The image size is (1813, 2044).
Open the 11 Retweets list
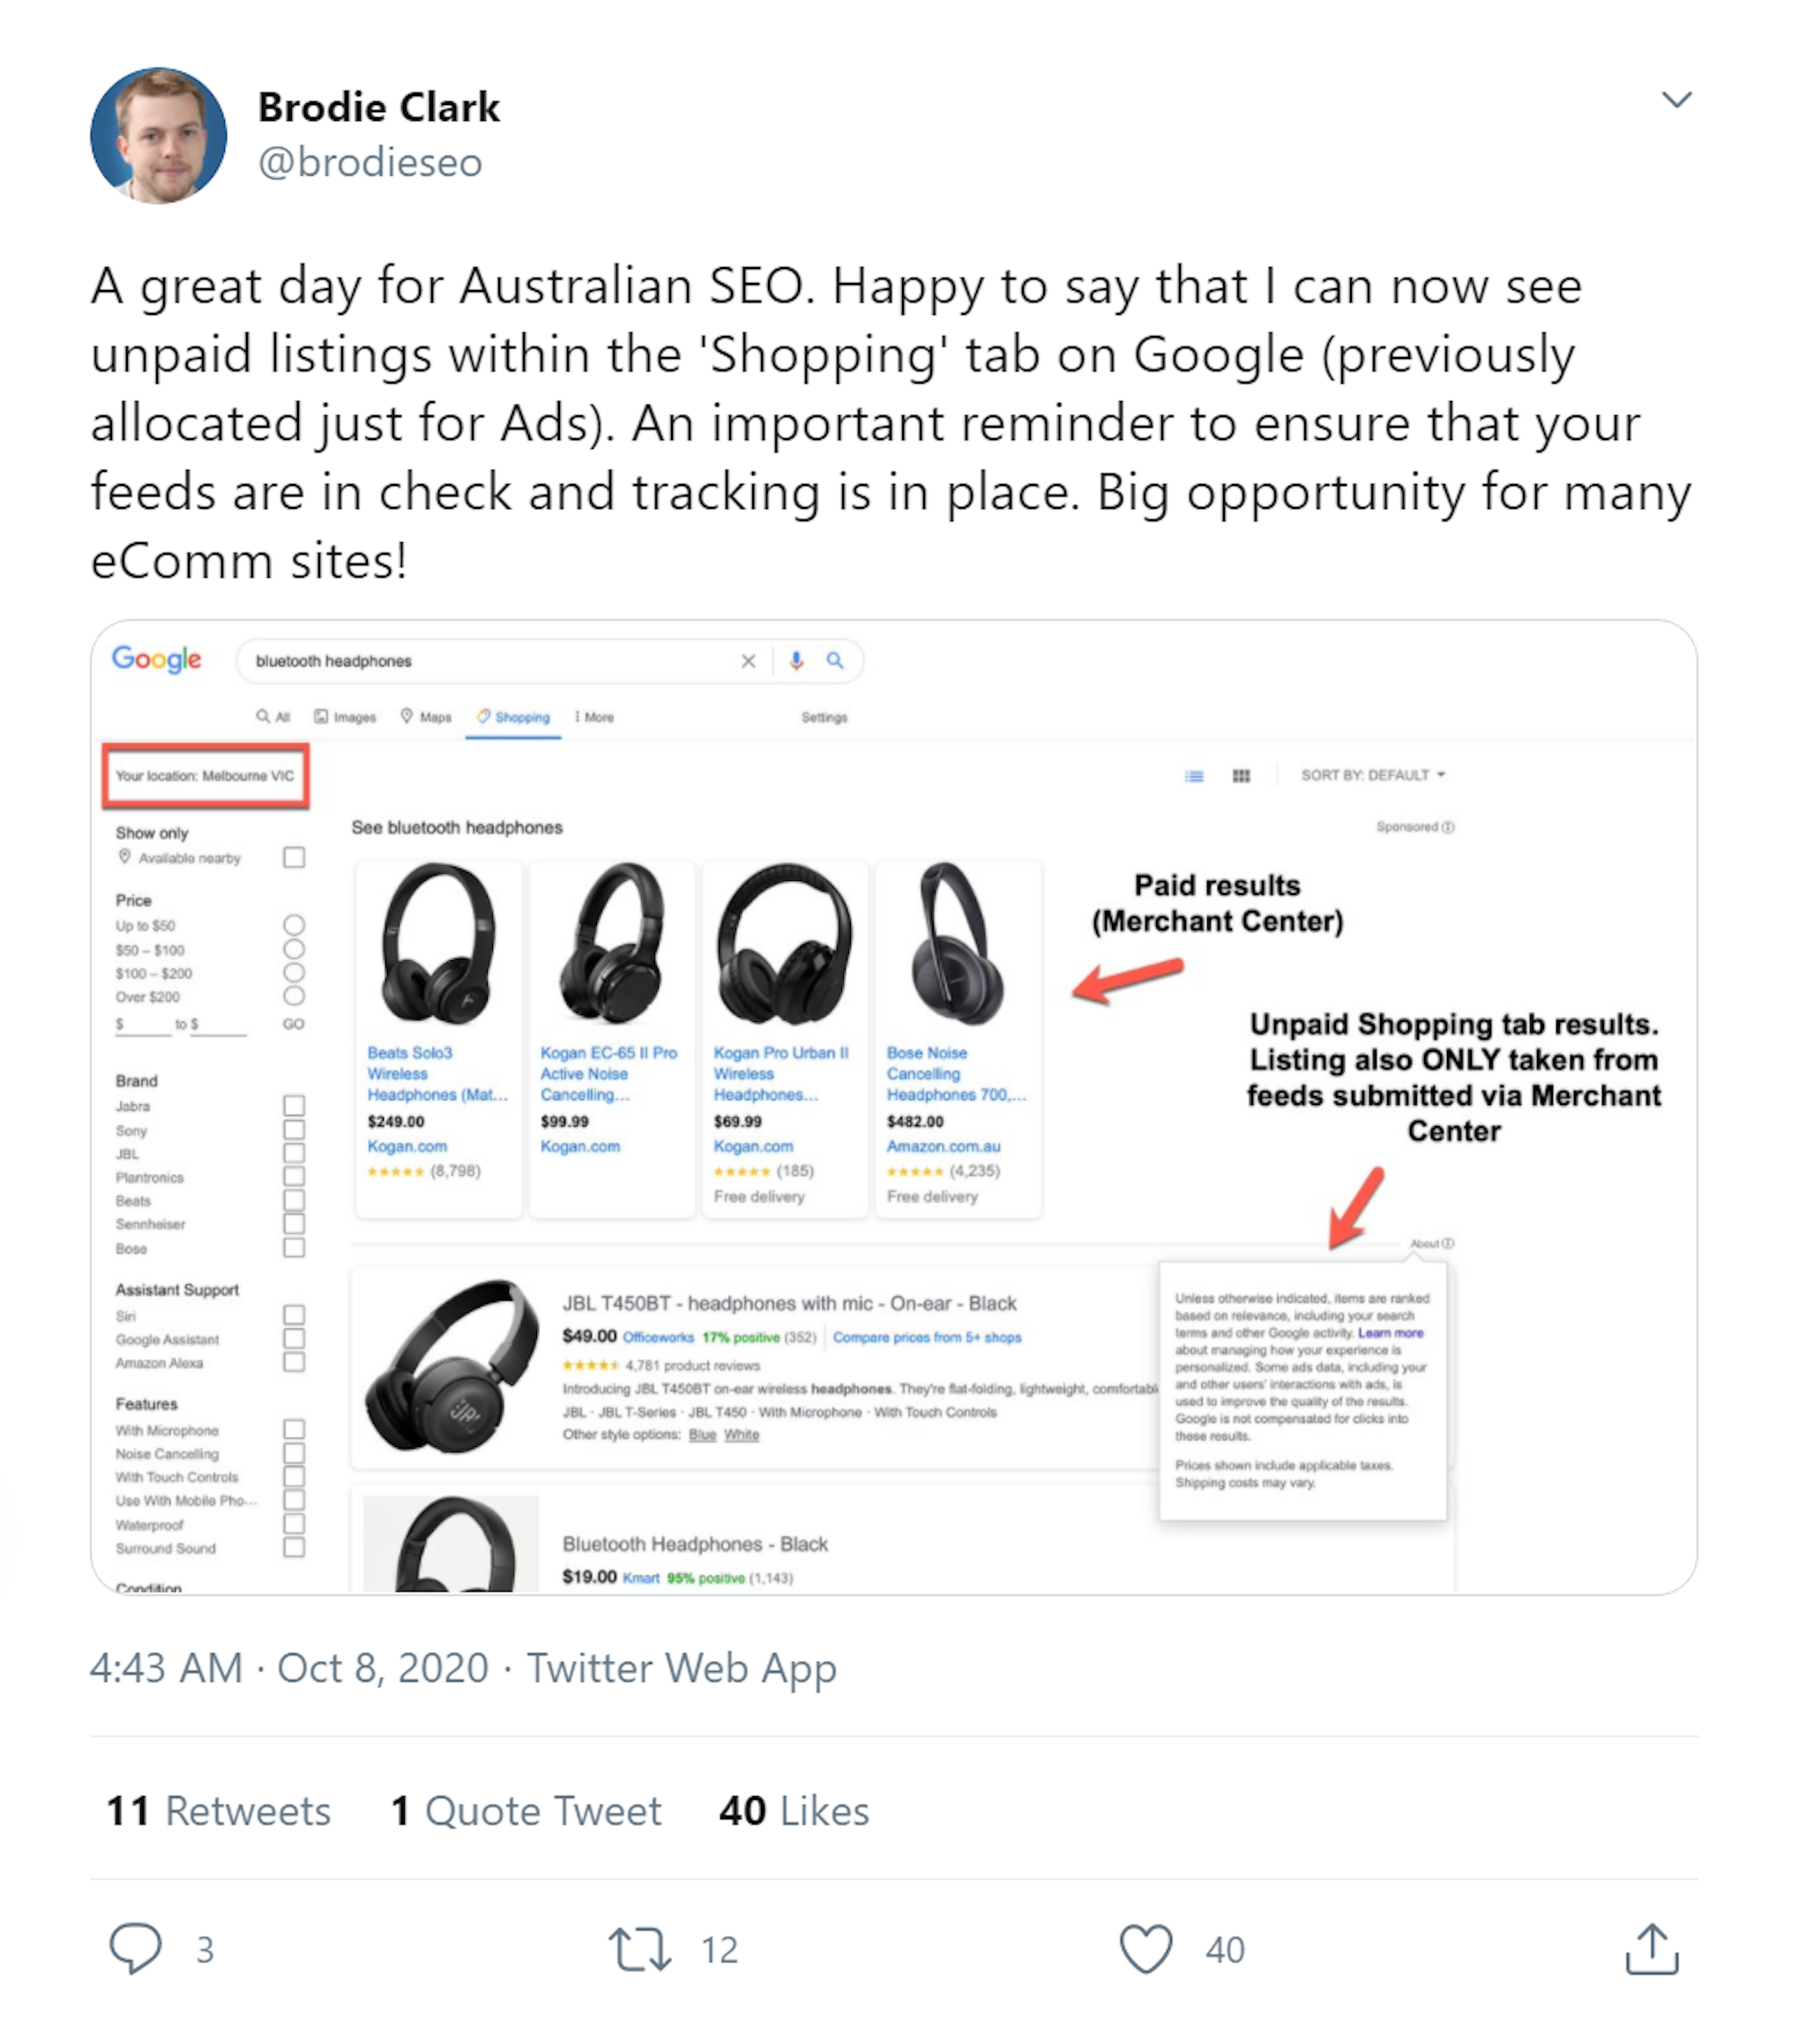click(x=219, y=1811)
